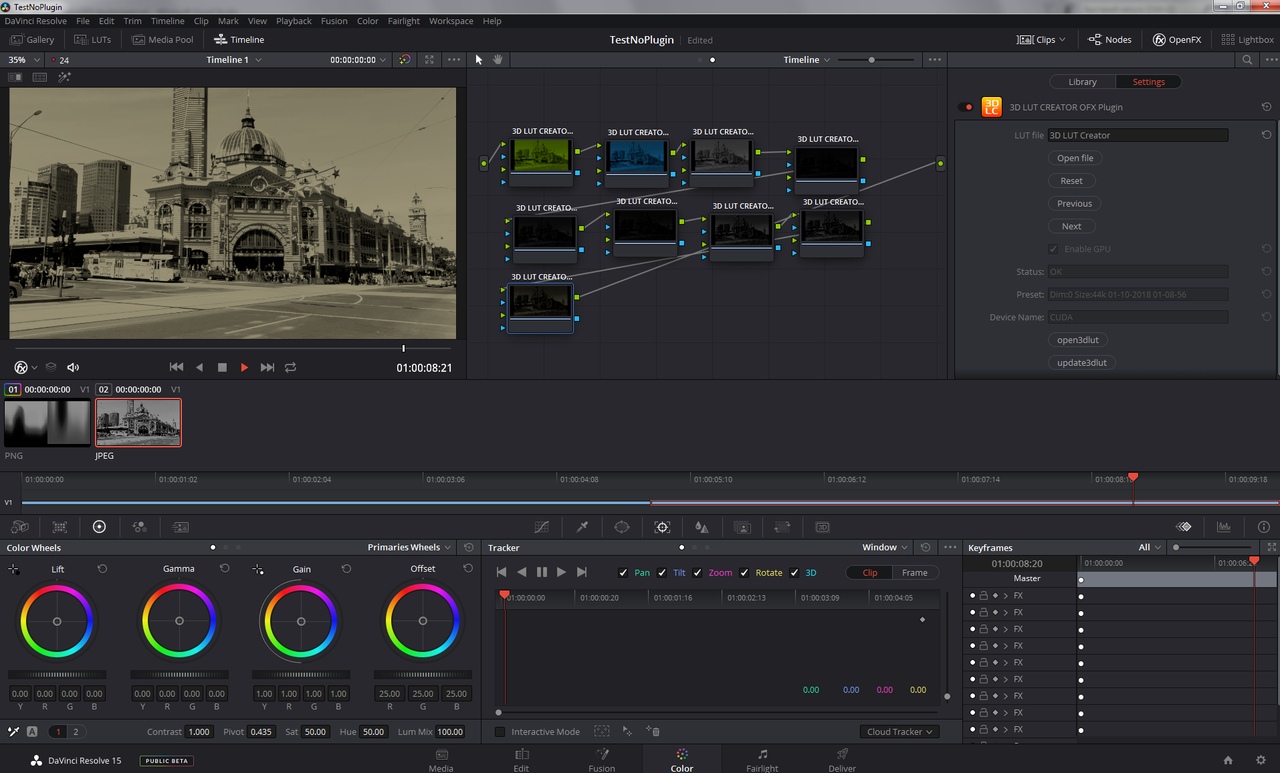Click the viewer audio mute speaker icon
This screenshot has height=773, width=1280.
73,368
